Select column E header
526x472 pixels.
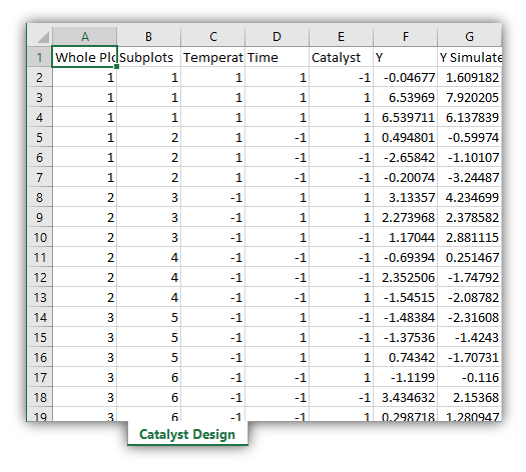(341, 36)
